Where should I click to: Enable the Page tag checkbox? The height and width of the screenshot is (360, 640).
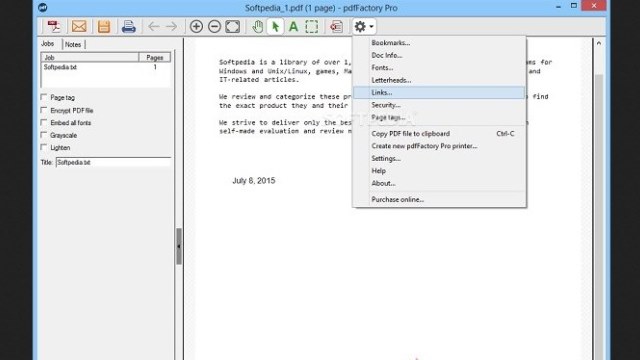click(x=44, y=97)
